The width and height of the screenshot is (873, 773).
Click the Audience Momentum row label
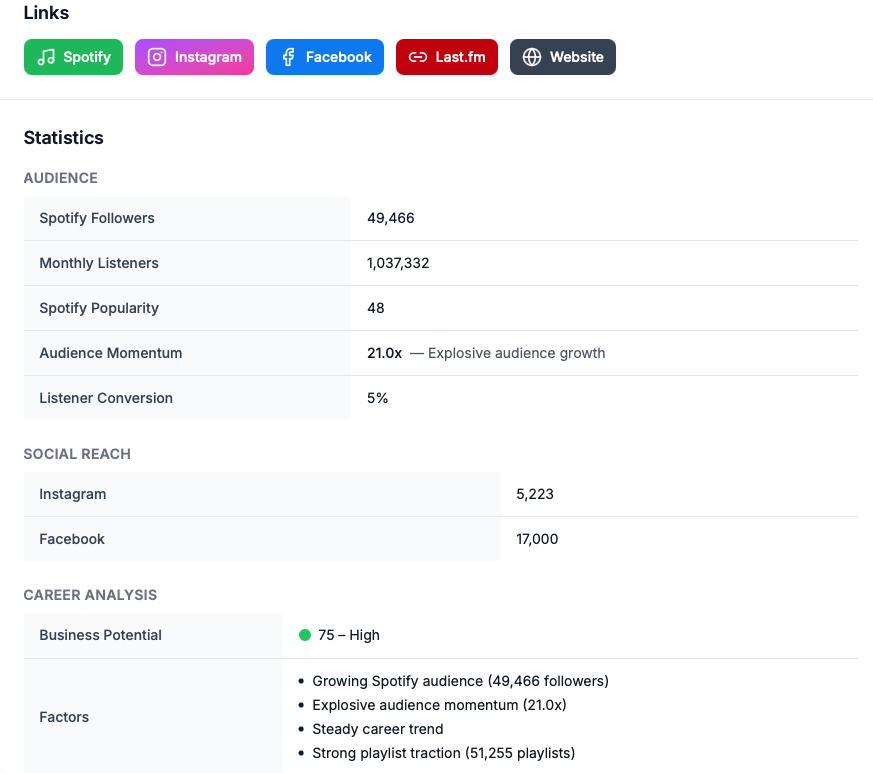point(111,353)
